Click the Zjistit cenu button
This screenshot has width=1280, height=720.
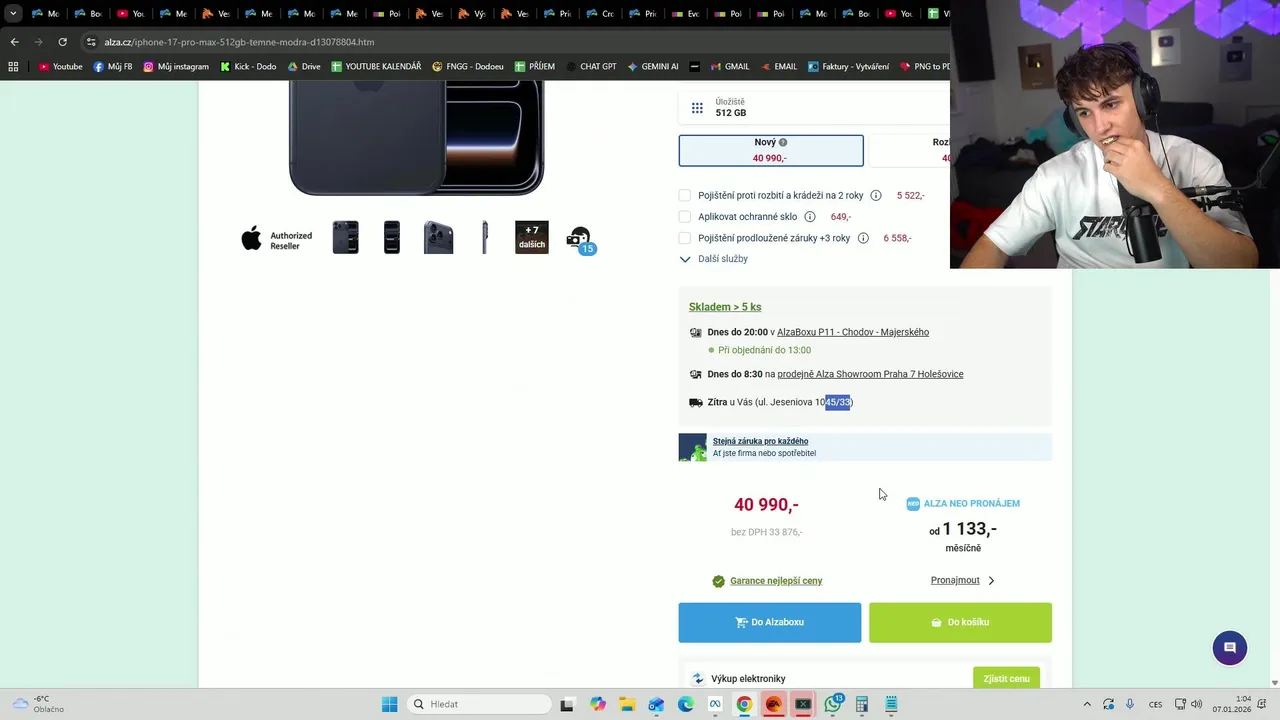[x=1006, y=679]
